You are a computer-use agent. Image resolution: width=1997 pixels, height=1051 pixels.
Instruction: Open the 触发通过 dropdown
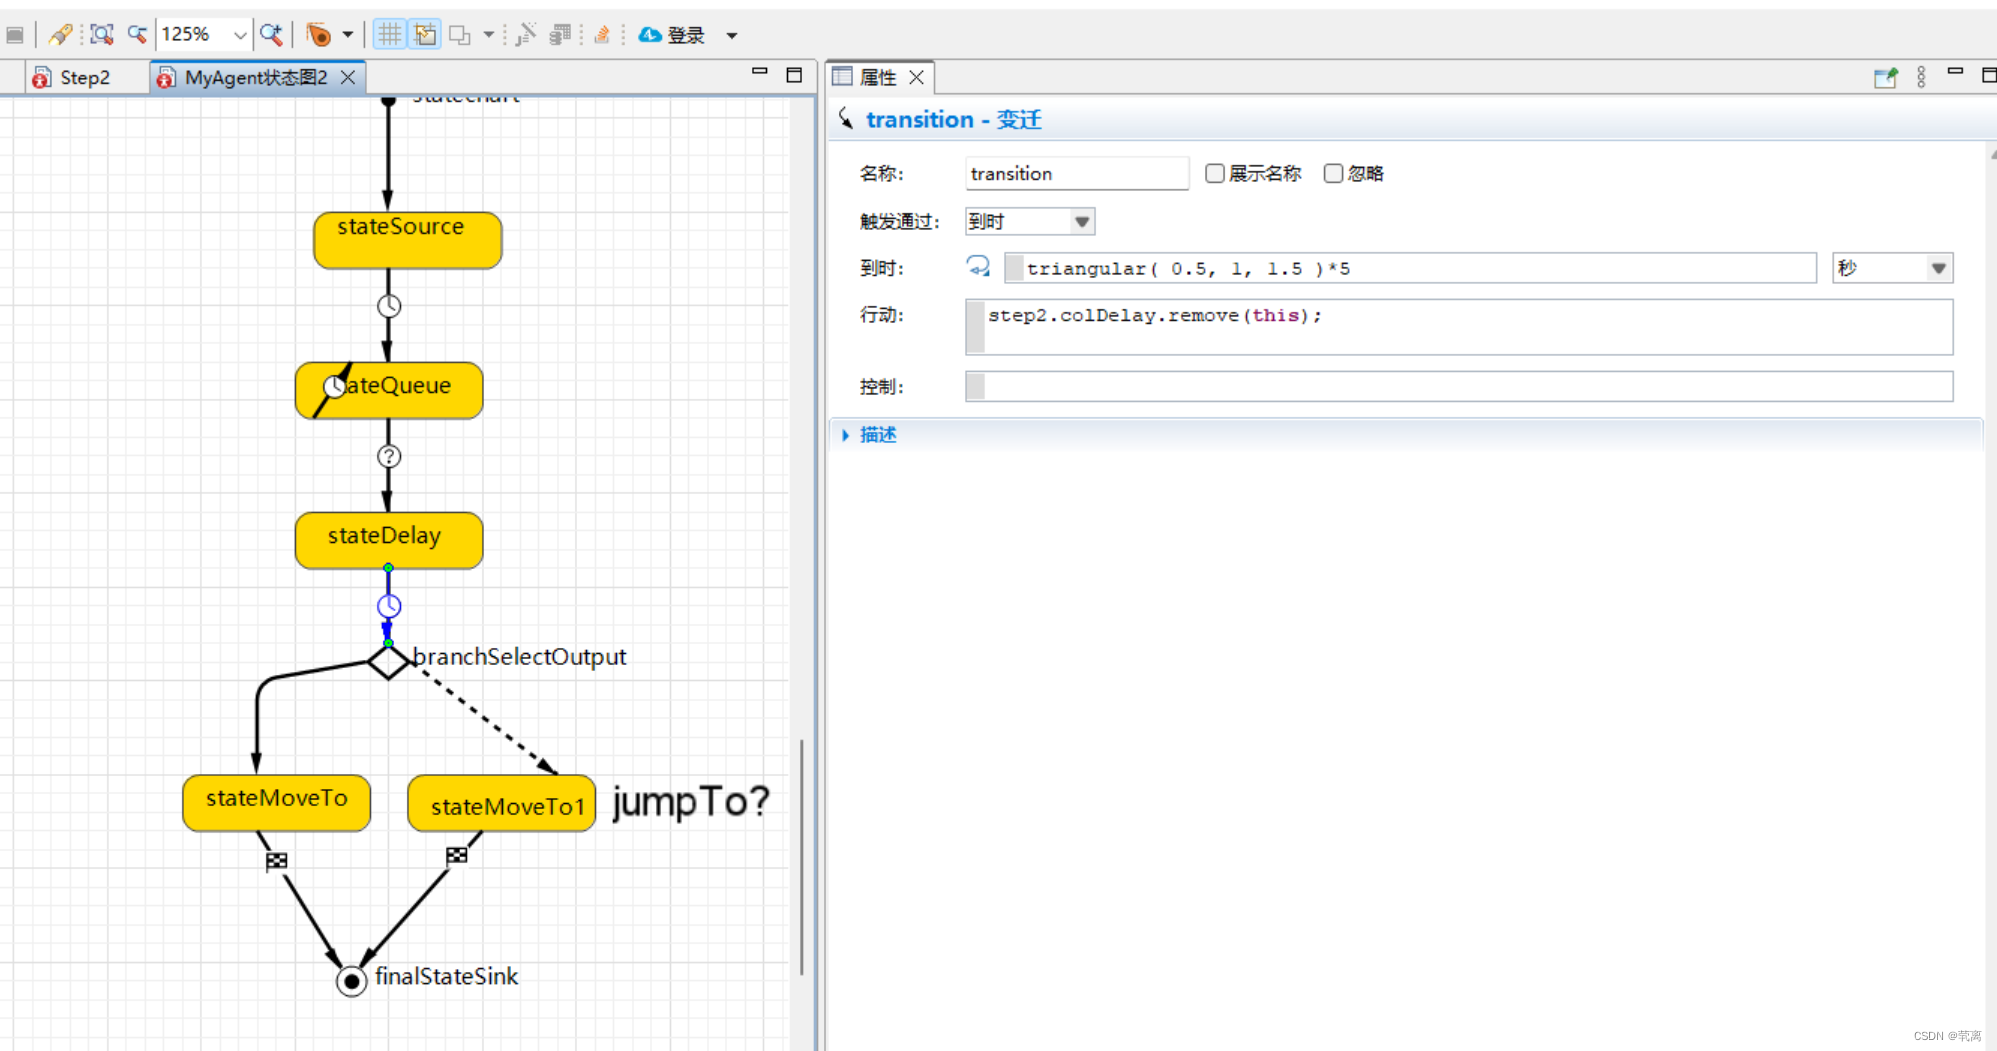[x=1082, y=221]
